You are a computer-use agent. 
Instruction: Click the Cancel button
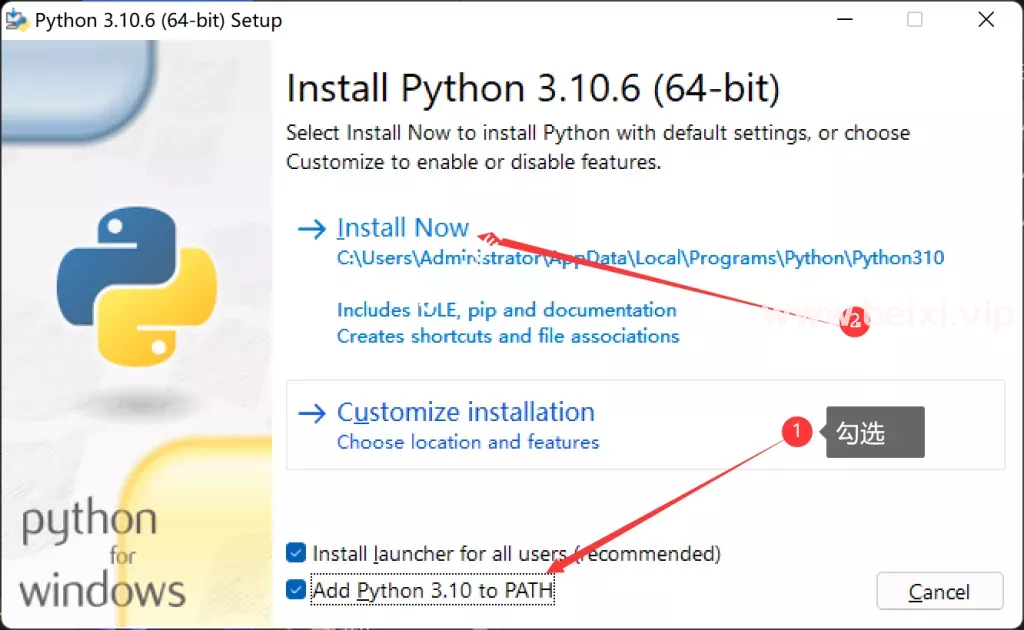939,591
